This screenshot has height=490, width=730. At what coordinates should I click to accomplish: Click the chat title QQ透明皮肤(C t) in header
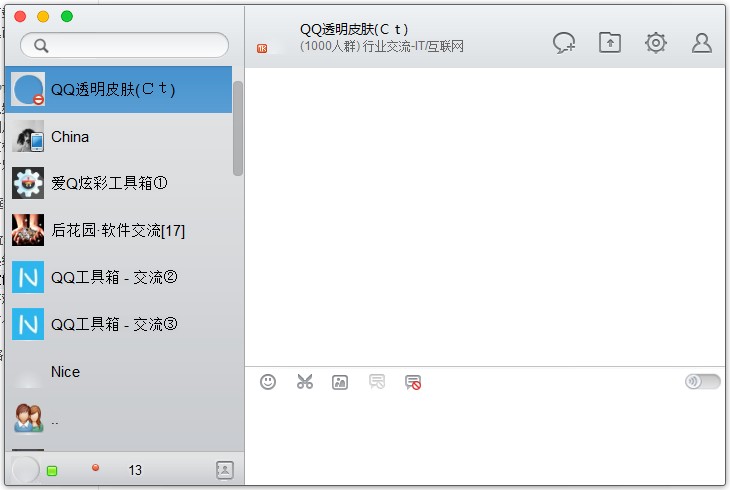[354, 29]
